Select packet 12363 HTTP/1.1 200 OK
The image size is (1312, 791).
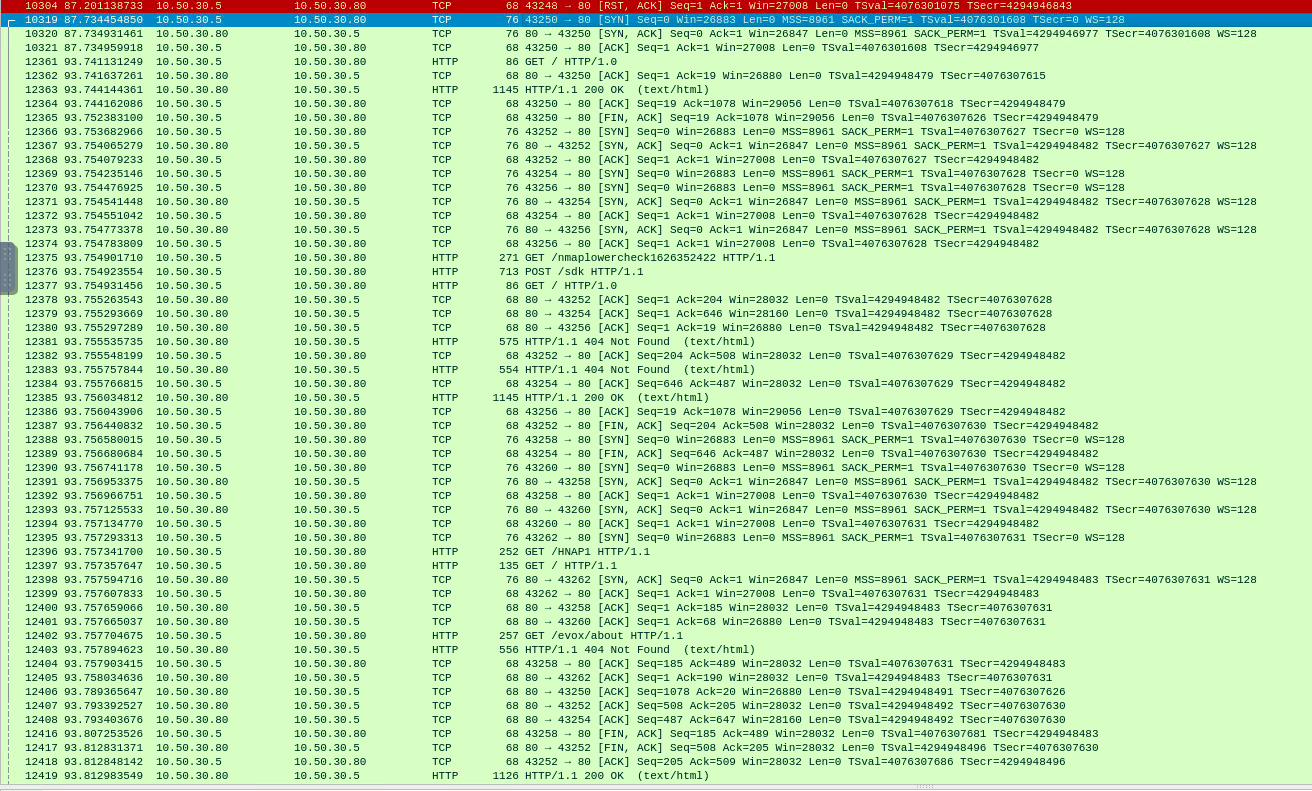pyautogui.click(x=600, y=90)
